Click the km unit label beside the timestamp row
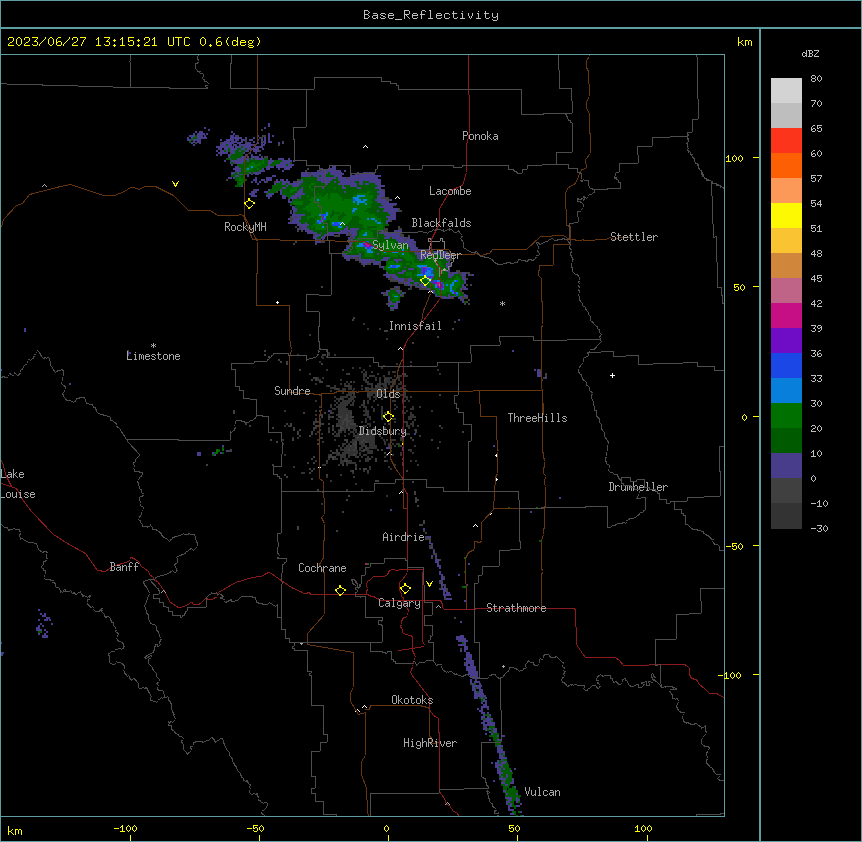Screen dimensions: 862x842 pyautogui.click(x=744, y=42)
